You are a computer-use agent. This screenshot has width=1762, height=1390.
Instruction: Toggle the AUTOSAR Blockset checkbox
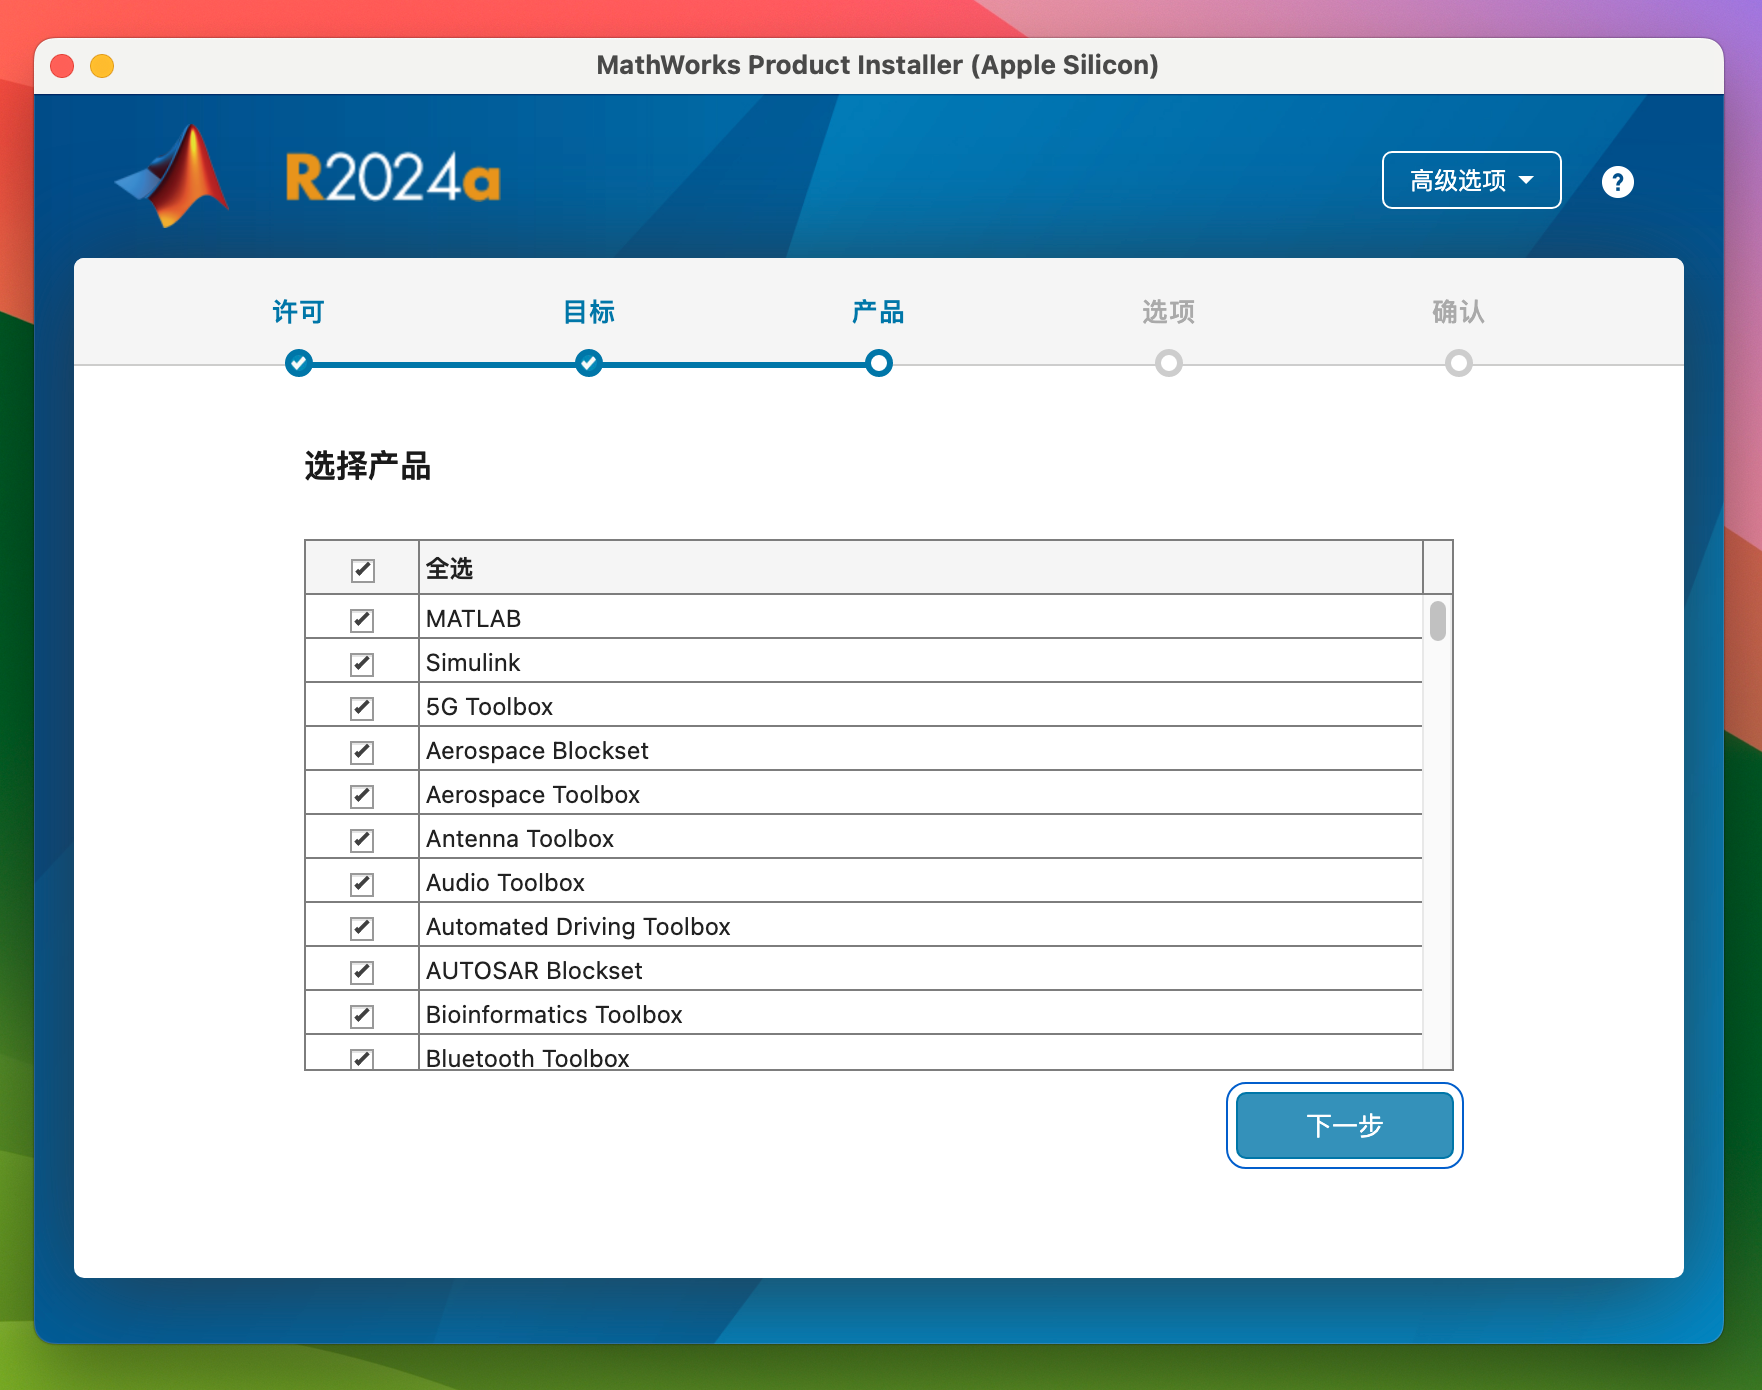coord(362,972)
